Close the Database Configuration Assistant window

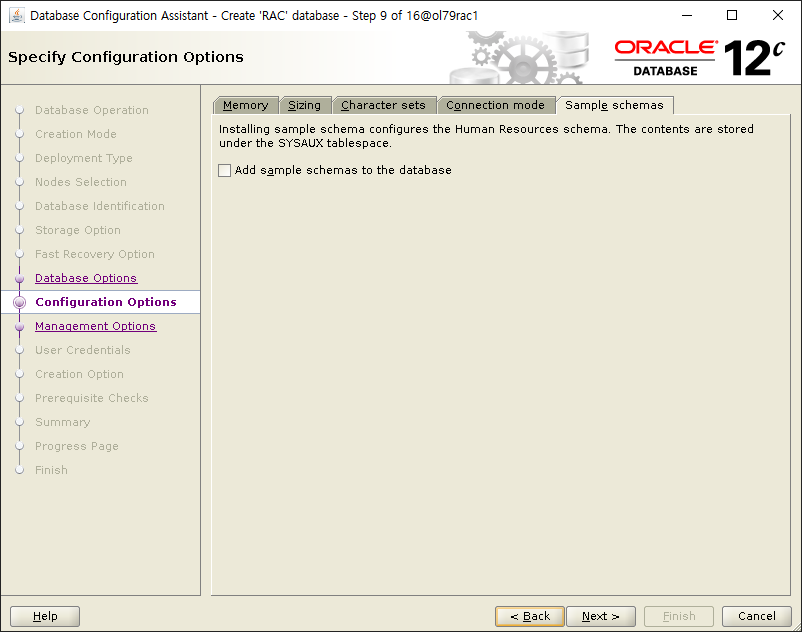(x=777, y=15)
